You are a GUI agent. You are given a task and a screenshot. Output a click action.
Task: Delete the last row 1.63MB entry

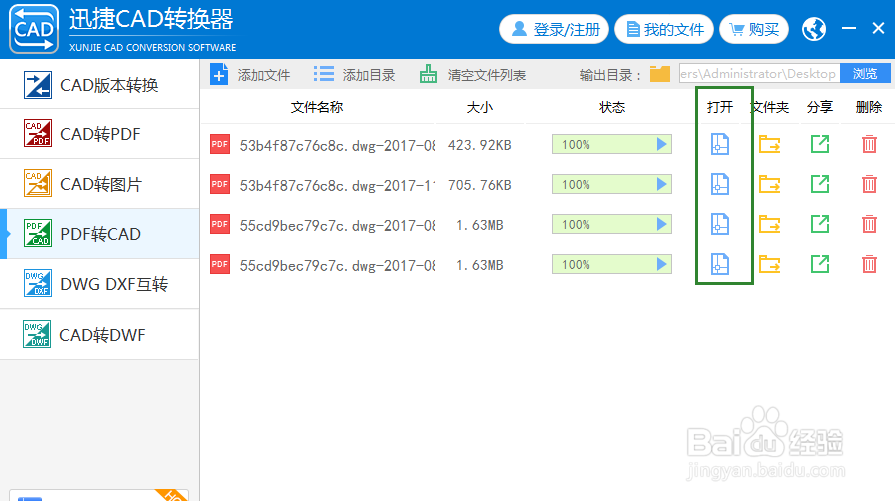coord(869,264)
